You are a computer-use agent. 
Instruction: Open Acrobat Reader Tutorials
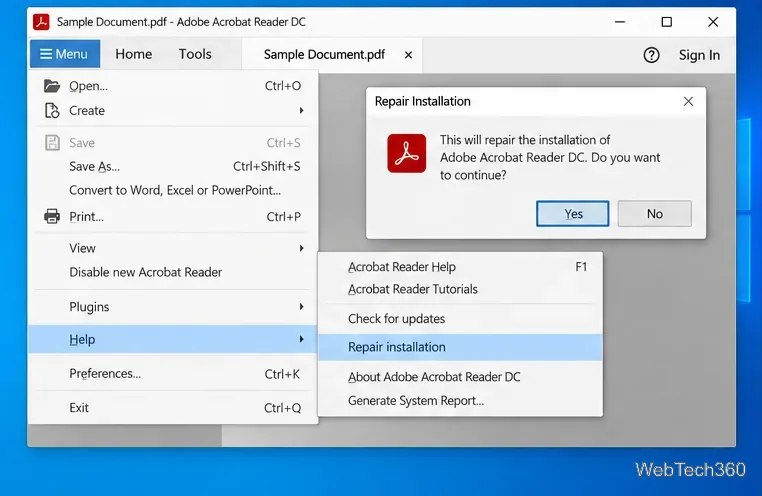(x=460, y=289)
